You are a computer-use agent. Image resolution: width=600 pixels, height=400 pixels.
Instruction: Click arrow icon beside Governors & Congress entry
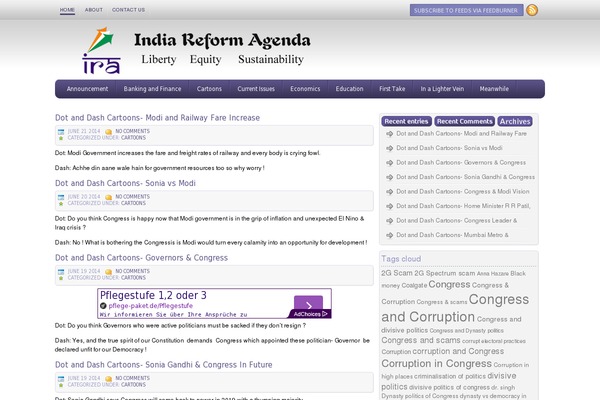click(x=390, y=163)
